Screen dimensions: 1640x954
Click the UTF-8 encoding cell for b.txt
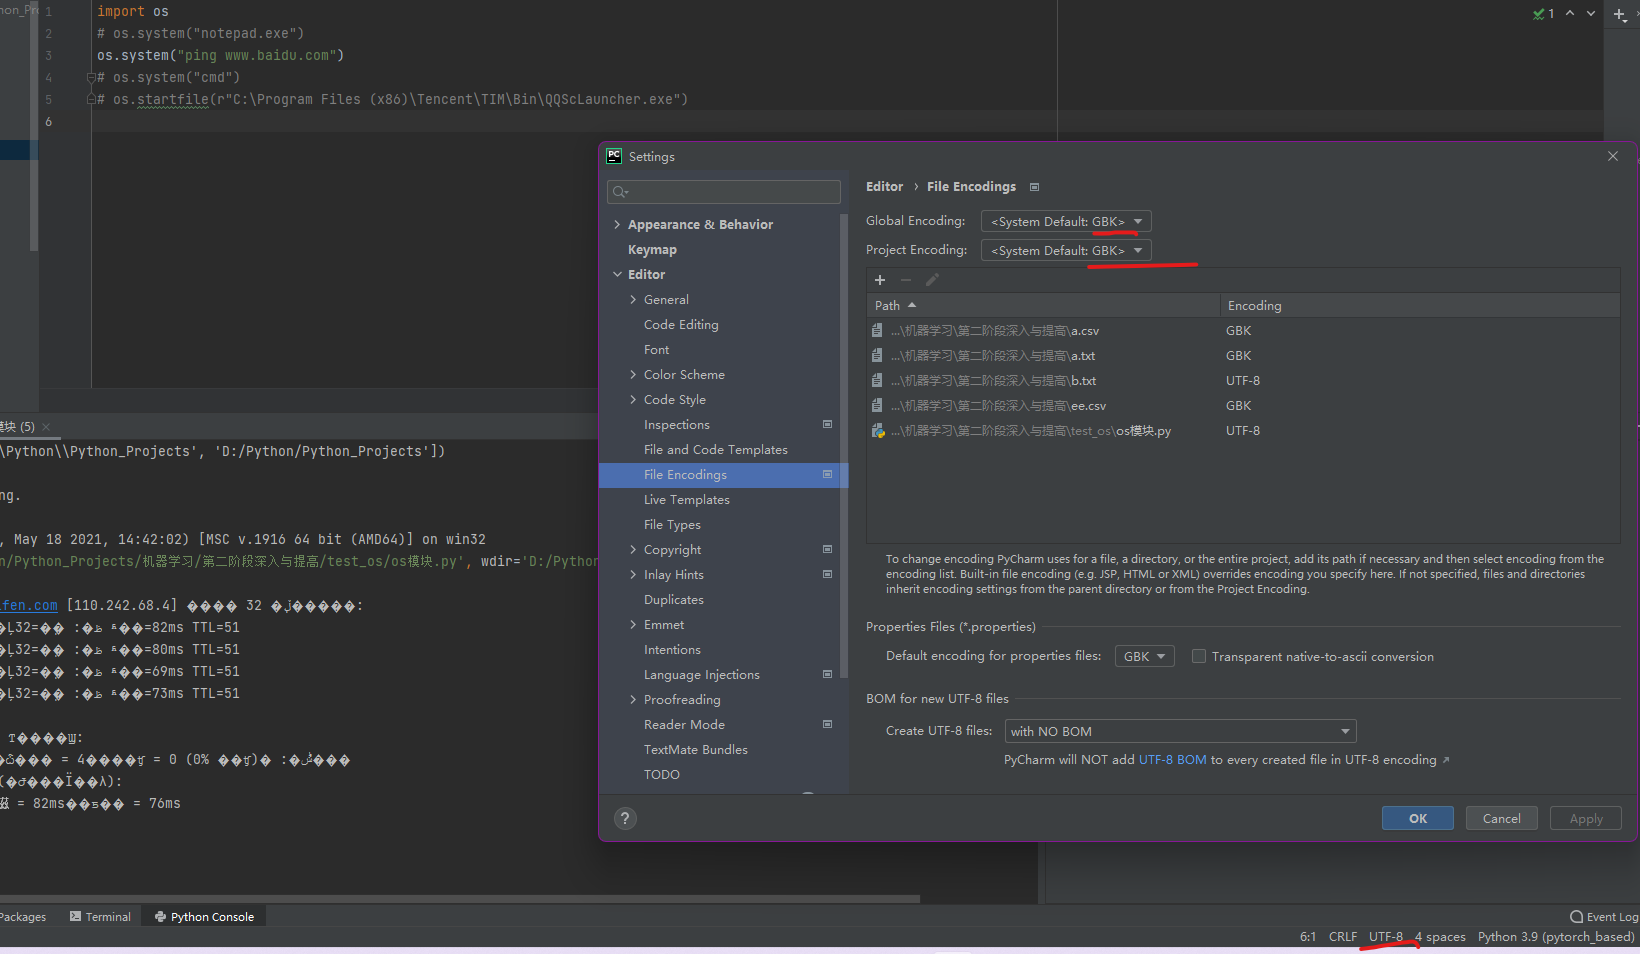point(1243,381)
